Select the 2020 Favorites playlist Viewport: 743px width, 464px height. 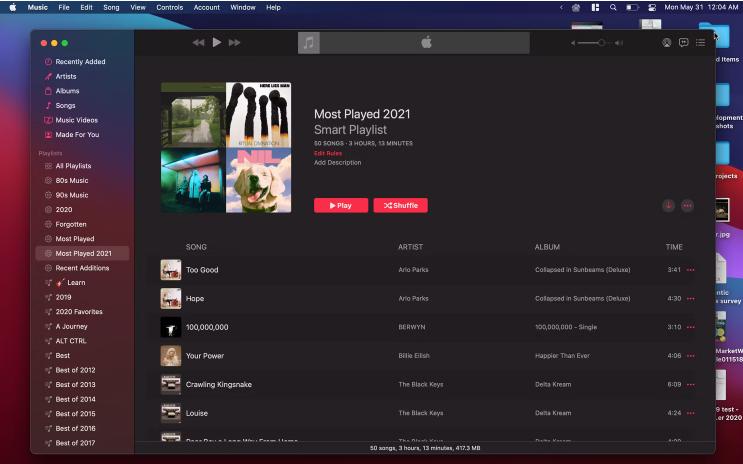(x=79, y=312)
